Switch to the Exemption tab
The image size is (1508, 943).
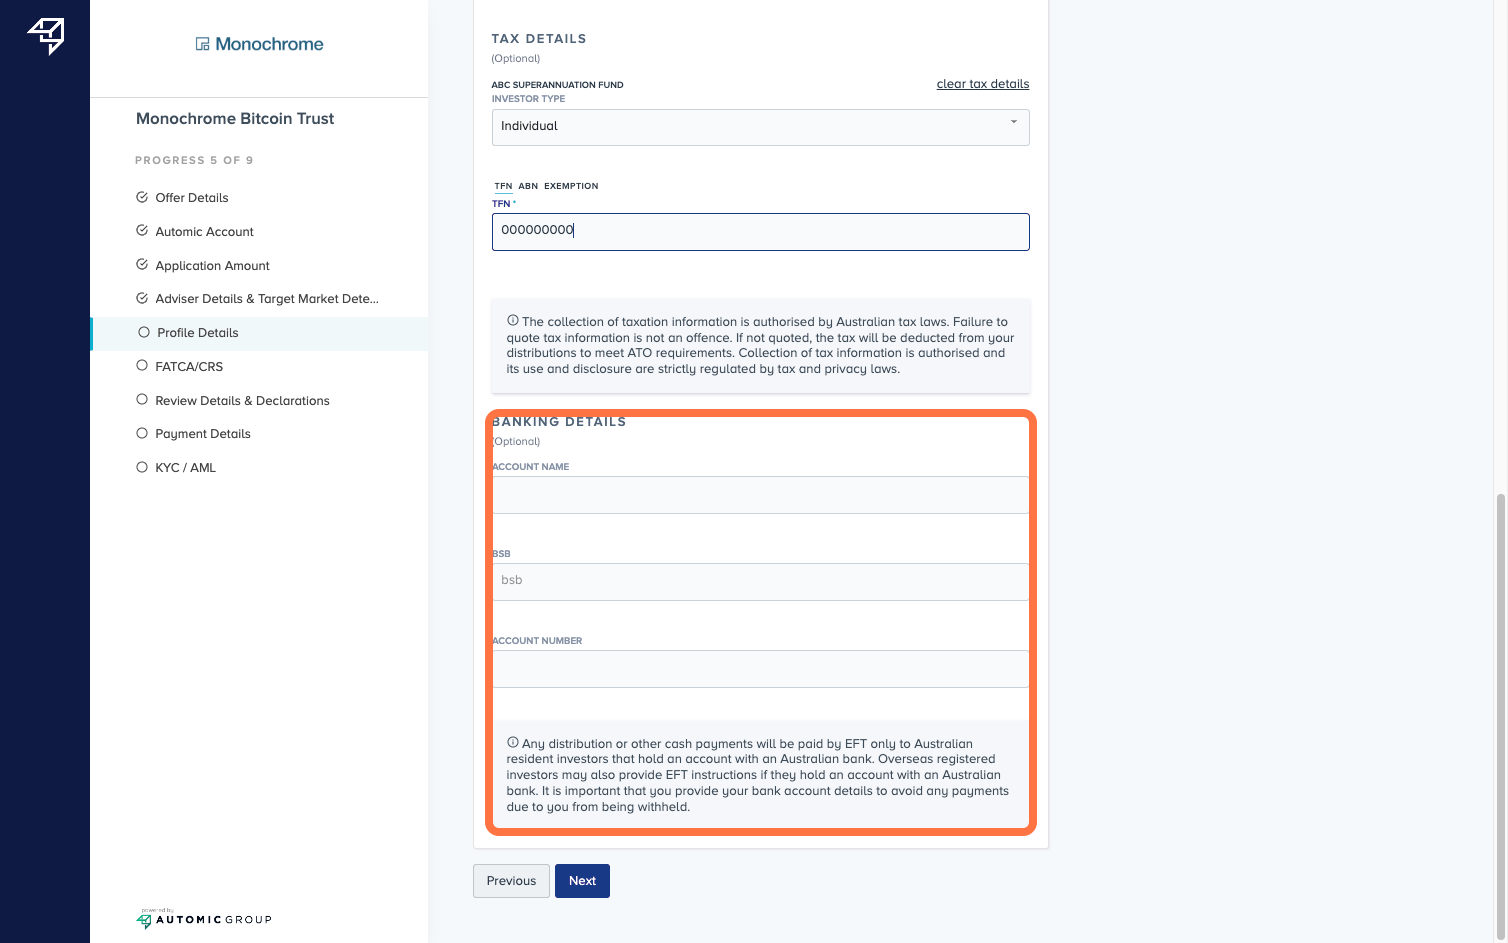(571, 186)
